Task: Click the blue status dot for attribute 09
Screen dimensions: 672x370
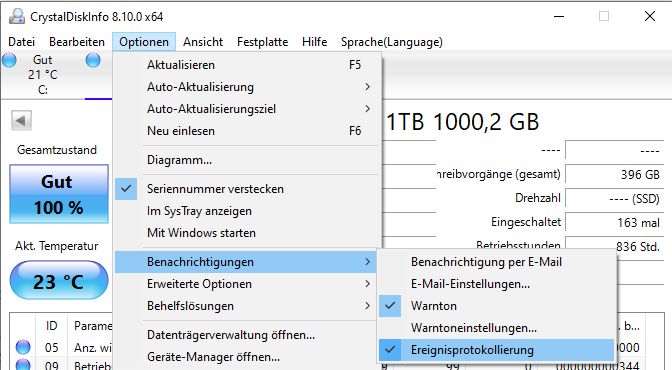Action: [x=23, y=365]
